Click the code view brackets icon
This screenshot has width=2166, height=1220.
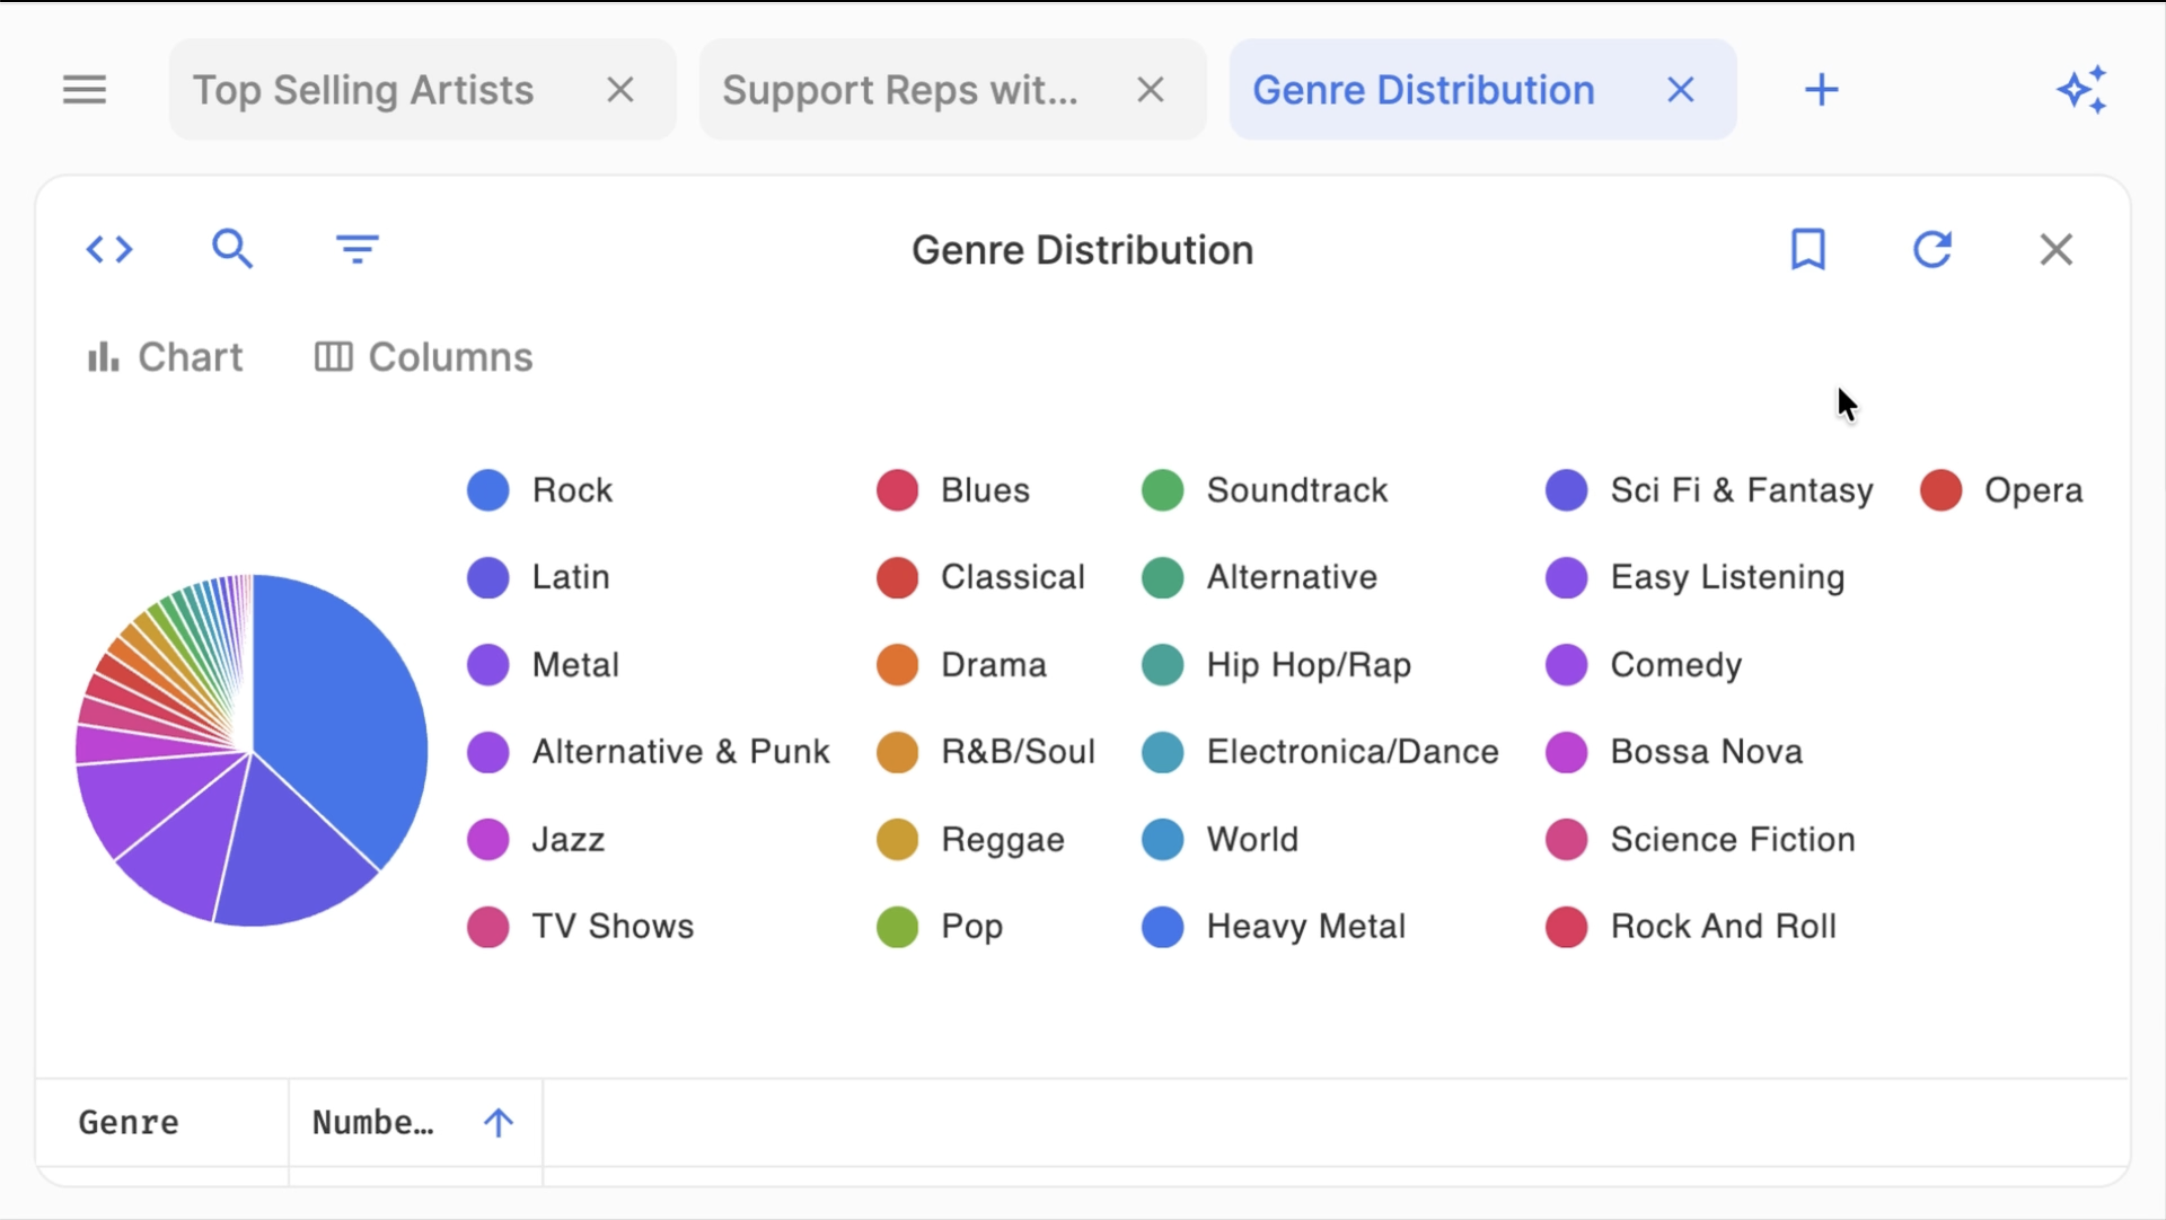tap(109, 249)
